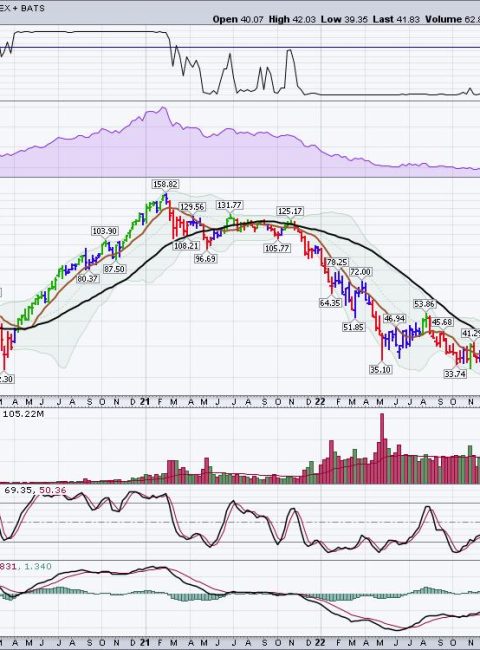Select the 1.340 MACD histogram value
Image resolution: width=480 pixels, height=650 pixels.
[38, 566]
